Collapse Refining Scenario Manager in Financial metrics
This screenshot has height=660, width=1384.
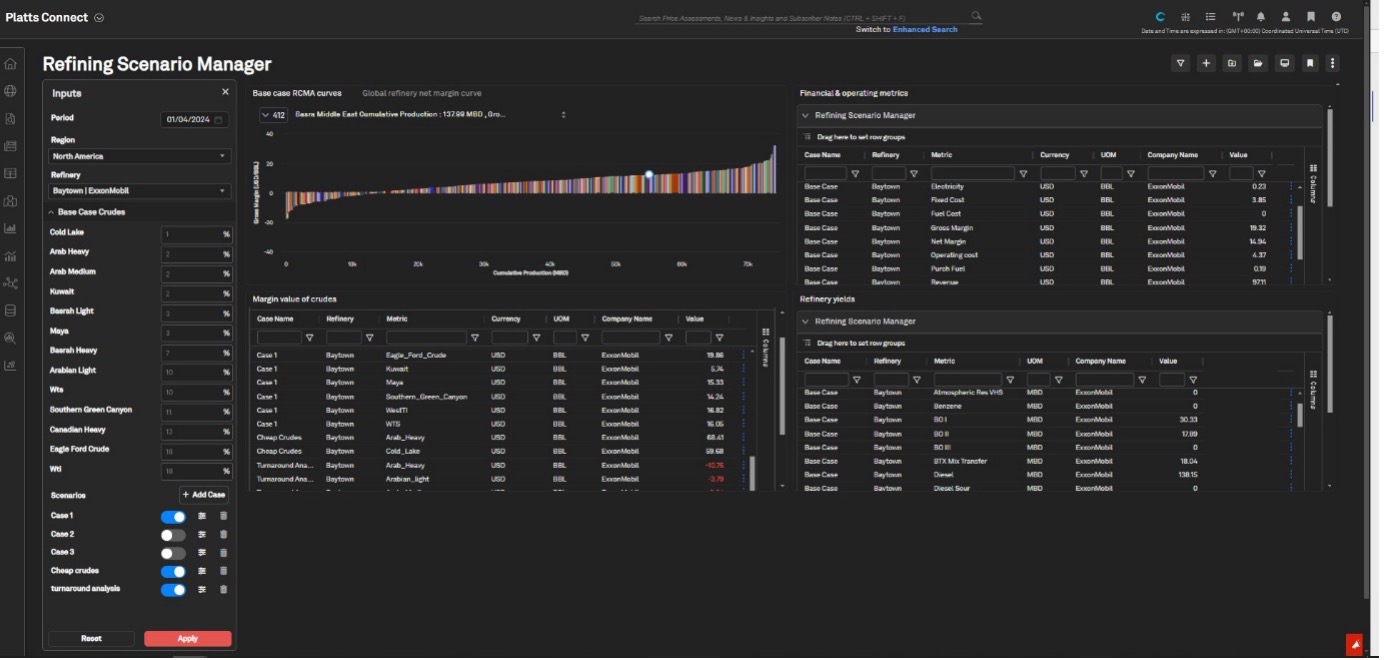805,116
